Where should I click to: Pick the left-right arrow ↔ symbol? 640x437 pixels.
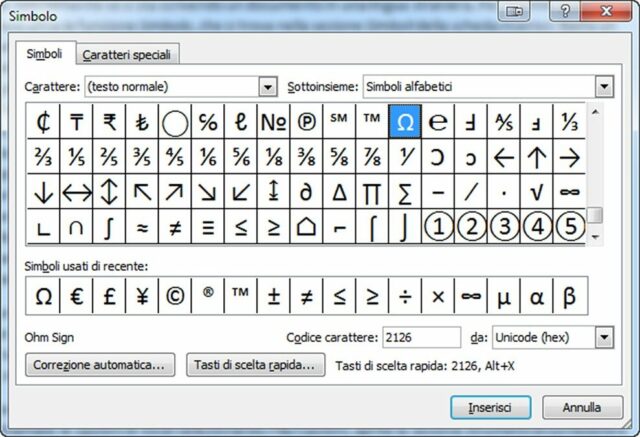(x=76, y=191)
